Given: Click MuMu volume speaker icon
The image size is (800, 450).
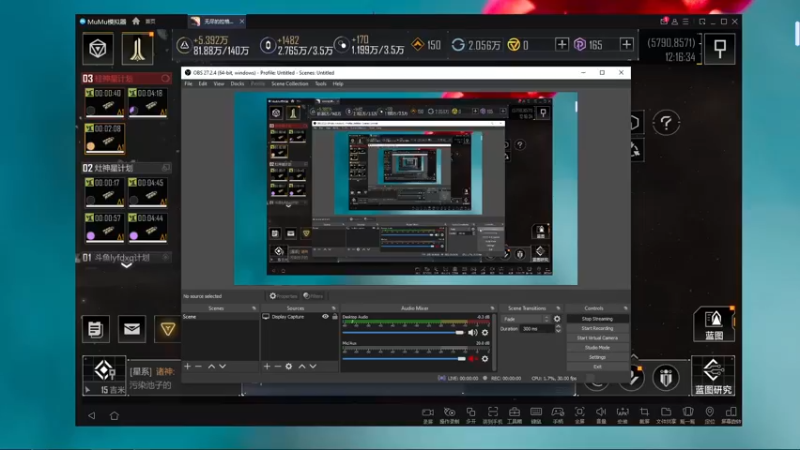Looking at the screenshot, I should click(601, 412).
